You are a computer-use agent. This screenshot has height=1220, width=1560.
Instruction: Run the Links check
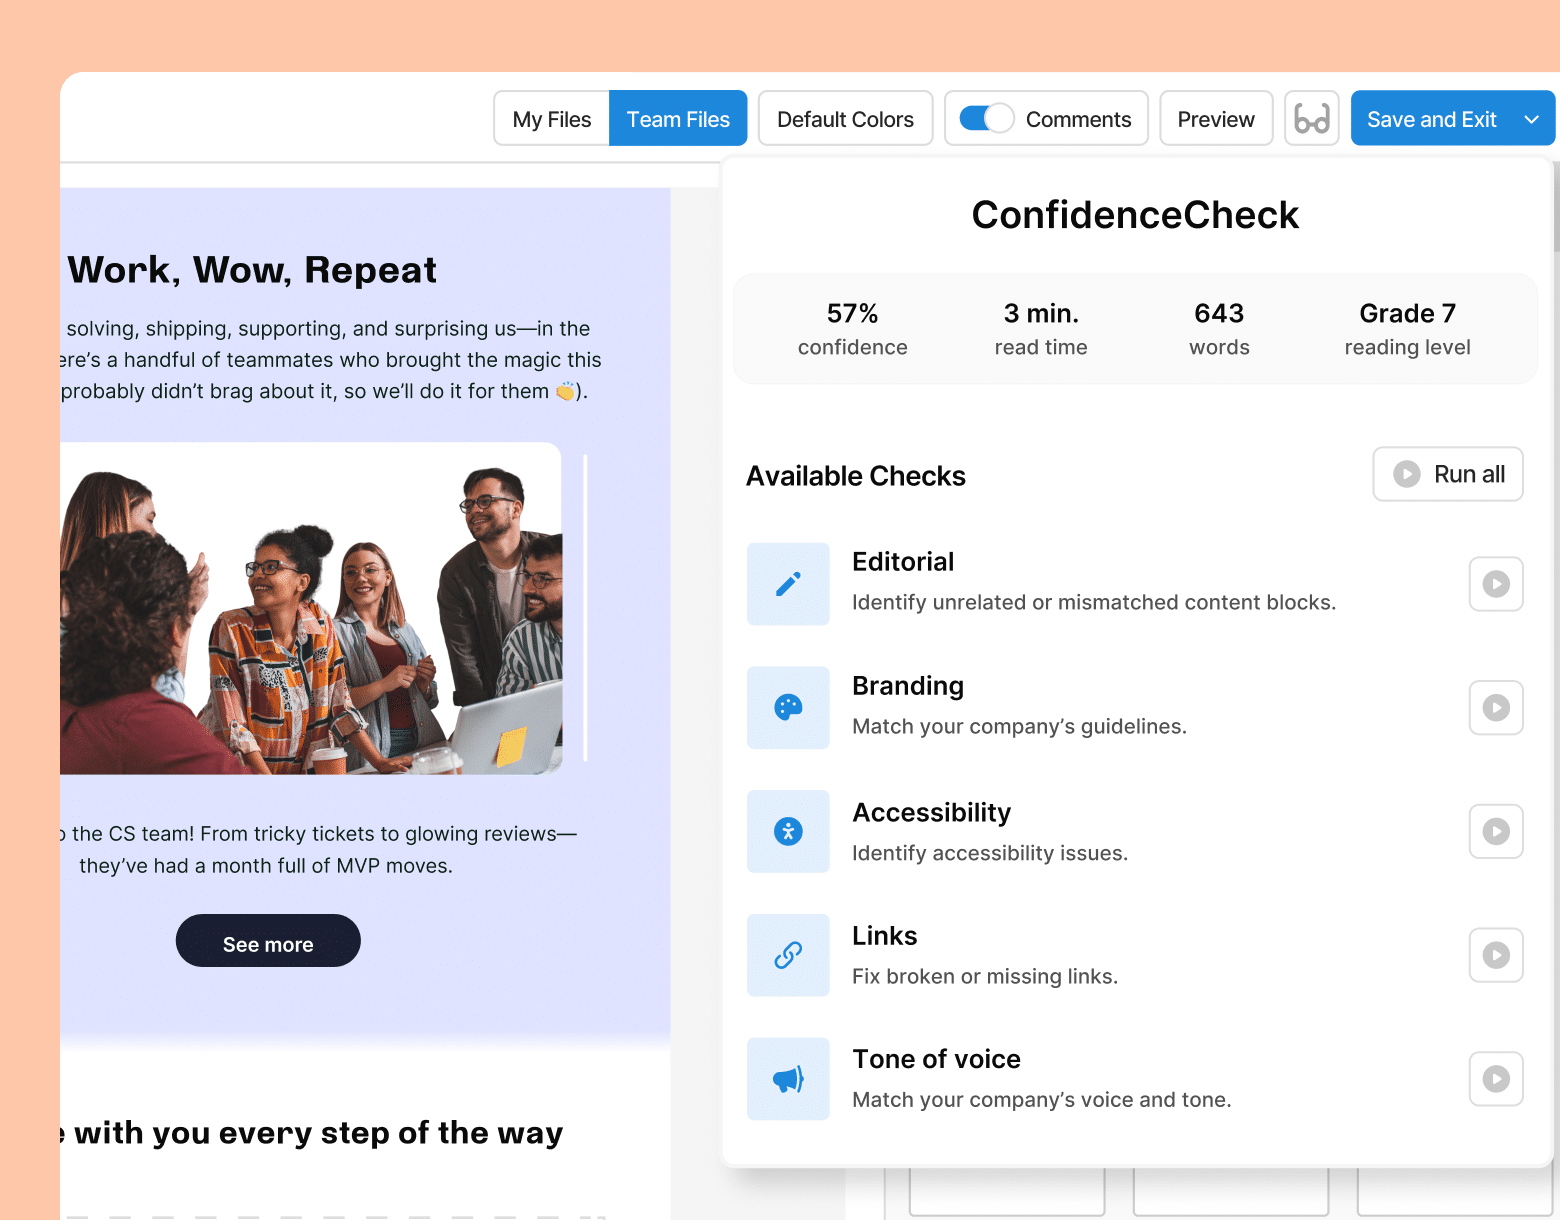click(1495, 955)
